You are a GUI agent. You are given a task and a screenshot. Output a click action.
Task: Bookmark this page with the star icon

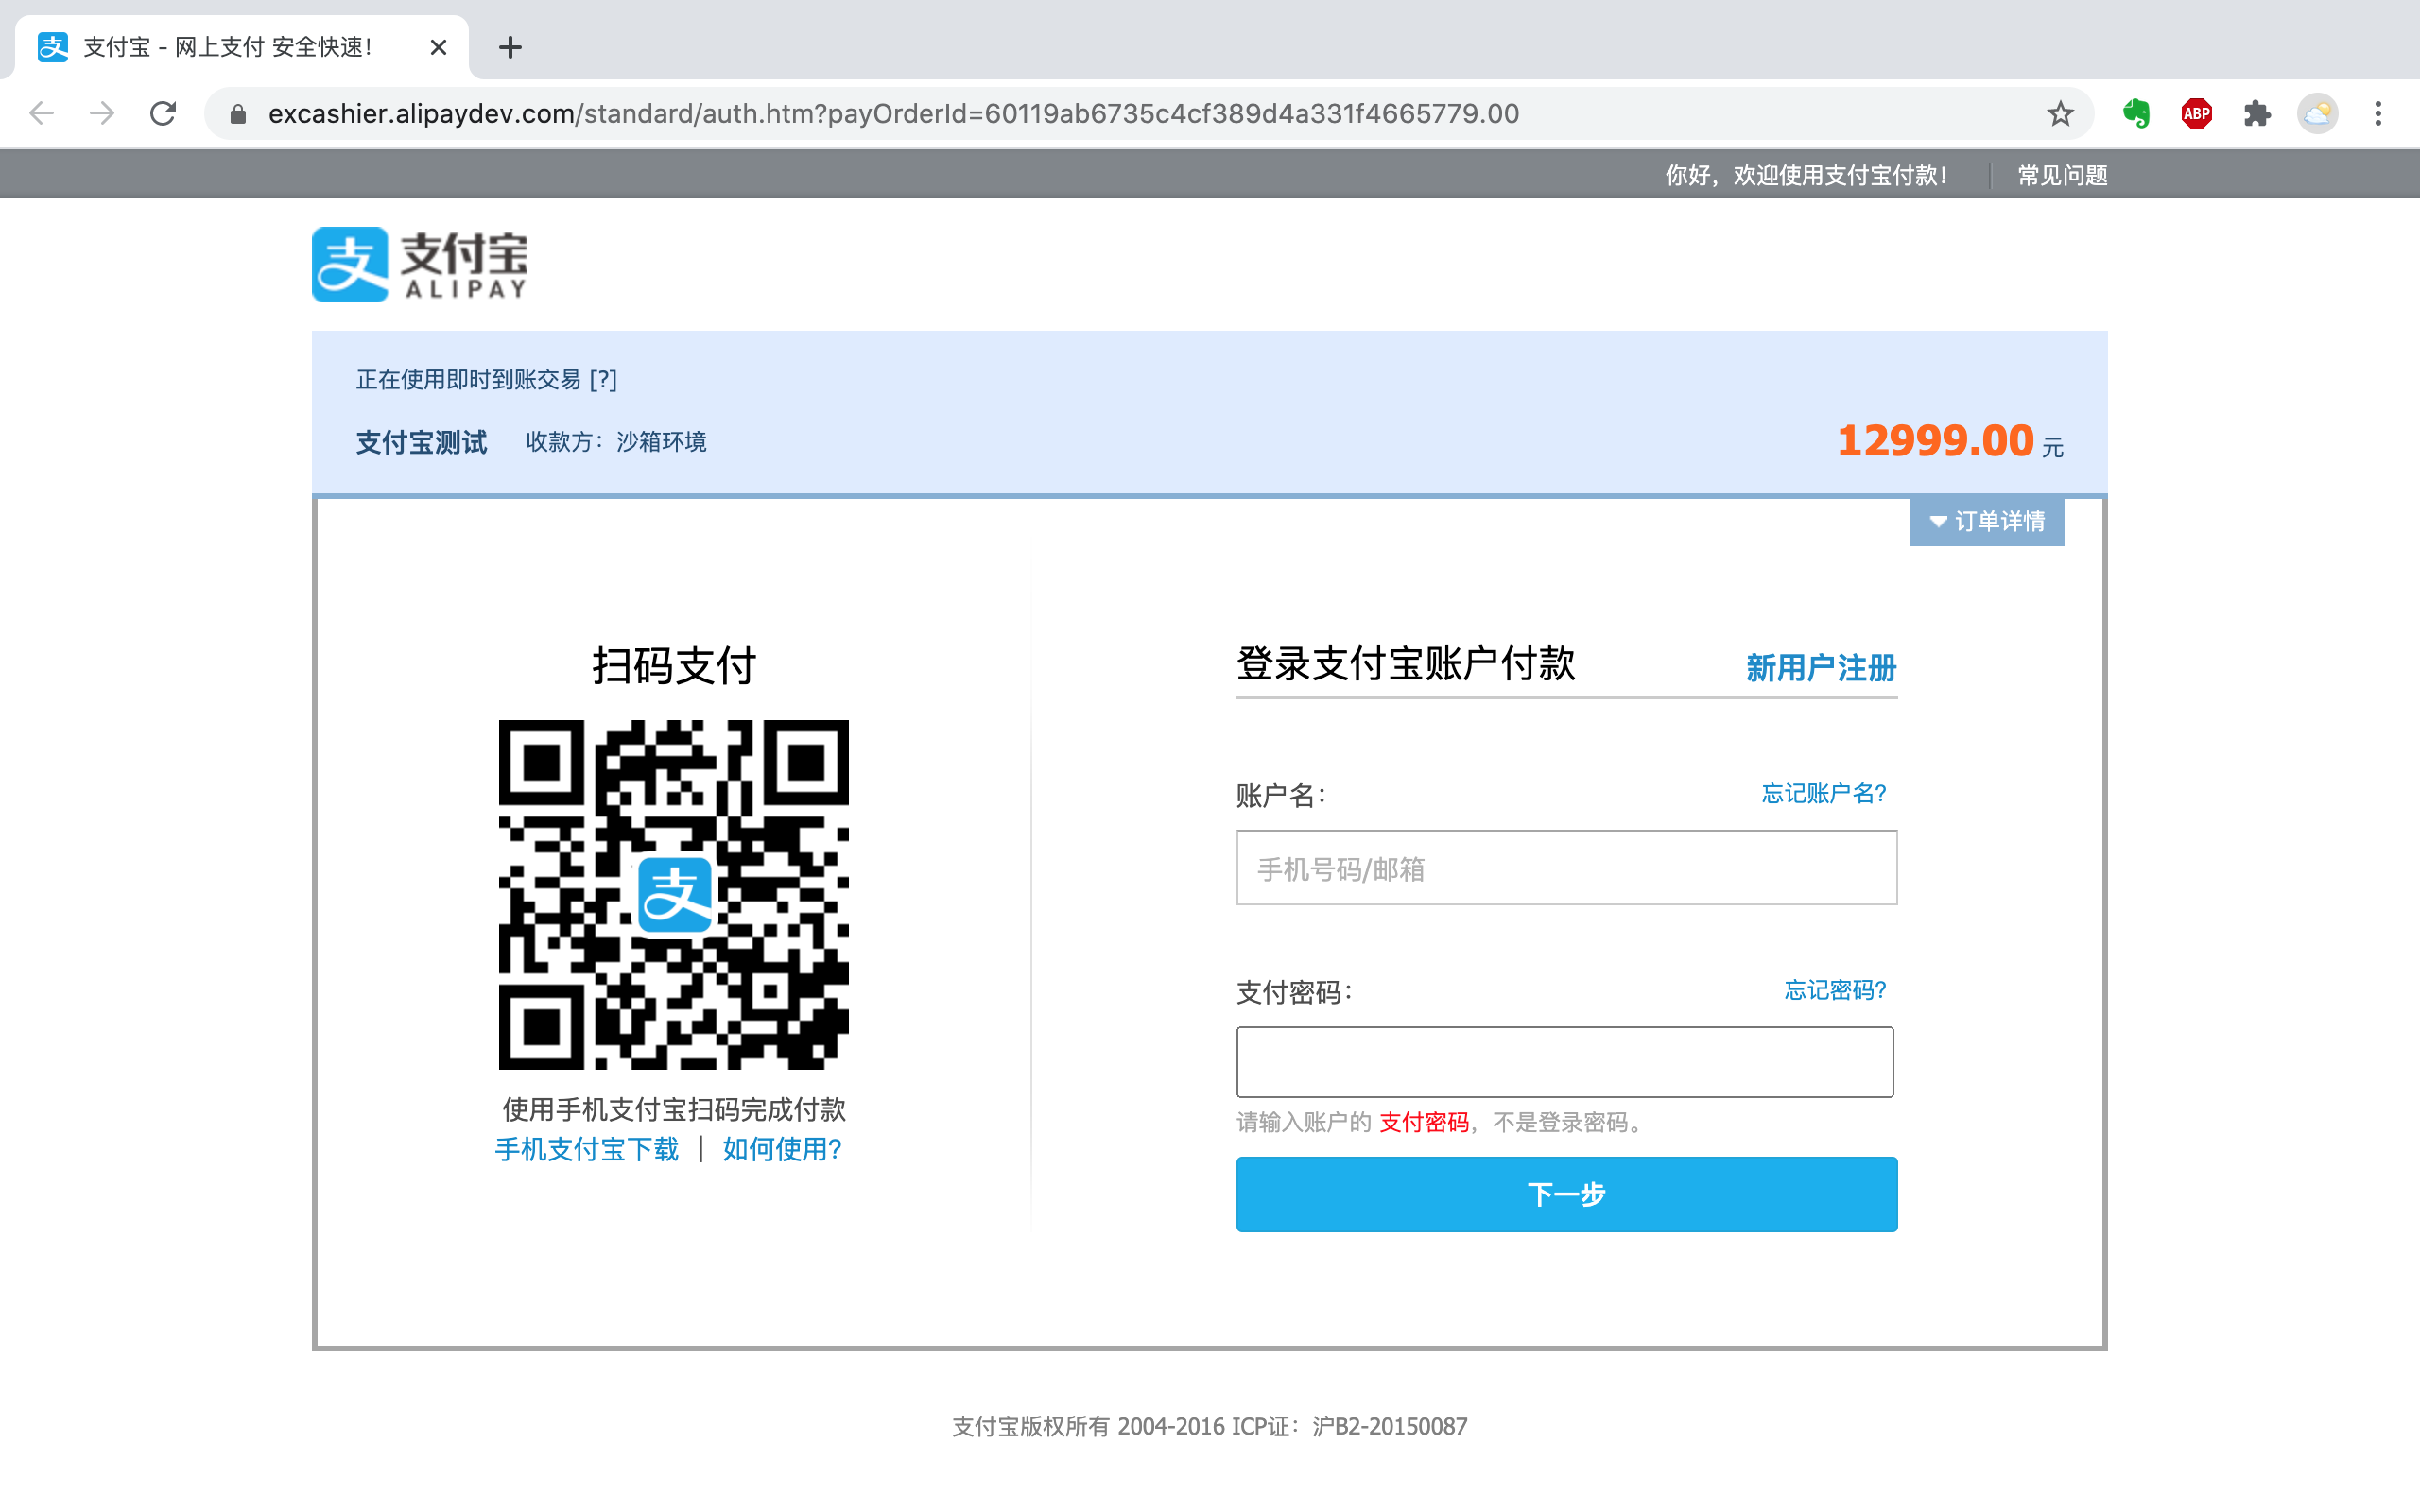(2059, 114)
